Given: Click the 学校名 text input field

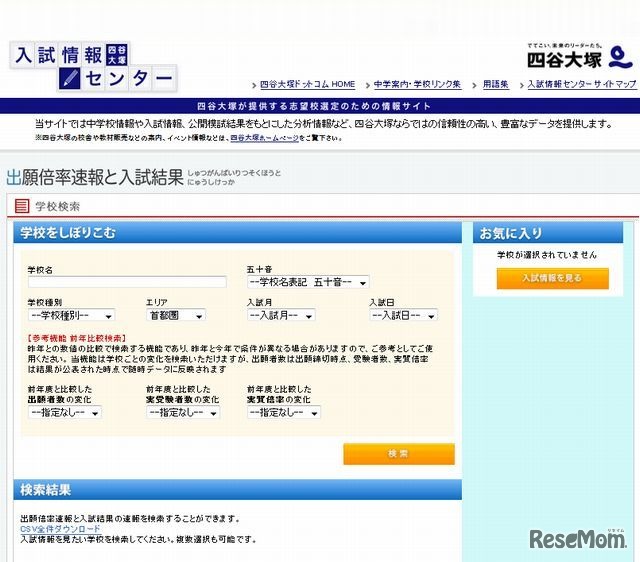Looking at the screenshot, I should pyautogui.click(x=127, y=282).
